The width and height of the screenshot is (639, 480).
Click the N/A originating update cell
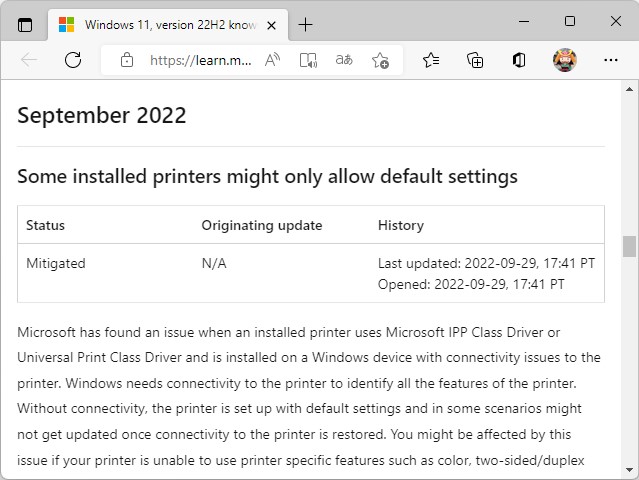[x=214, y=264]
